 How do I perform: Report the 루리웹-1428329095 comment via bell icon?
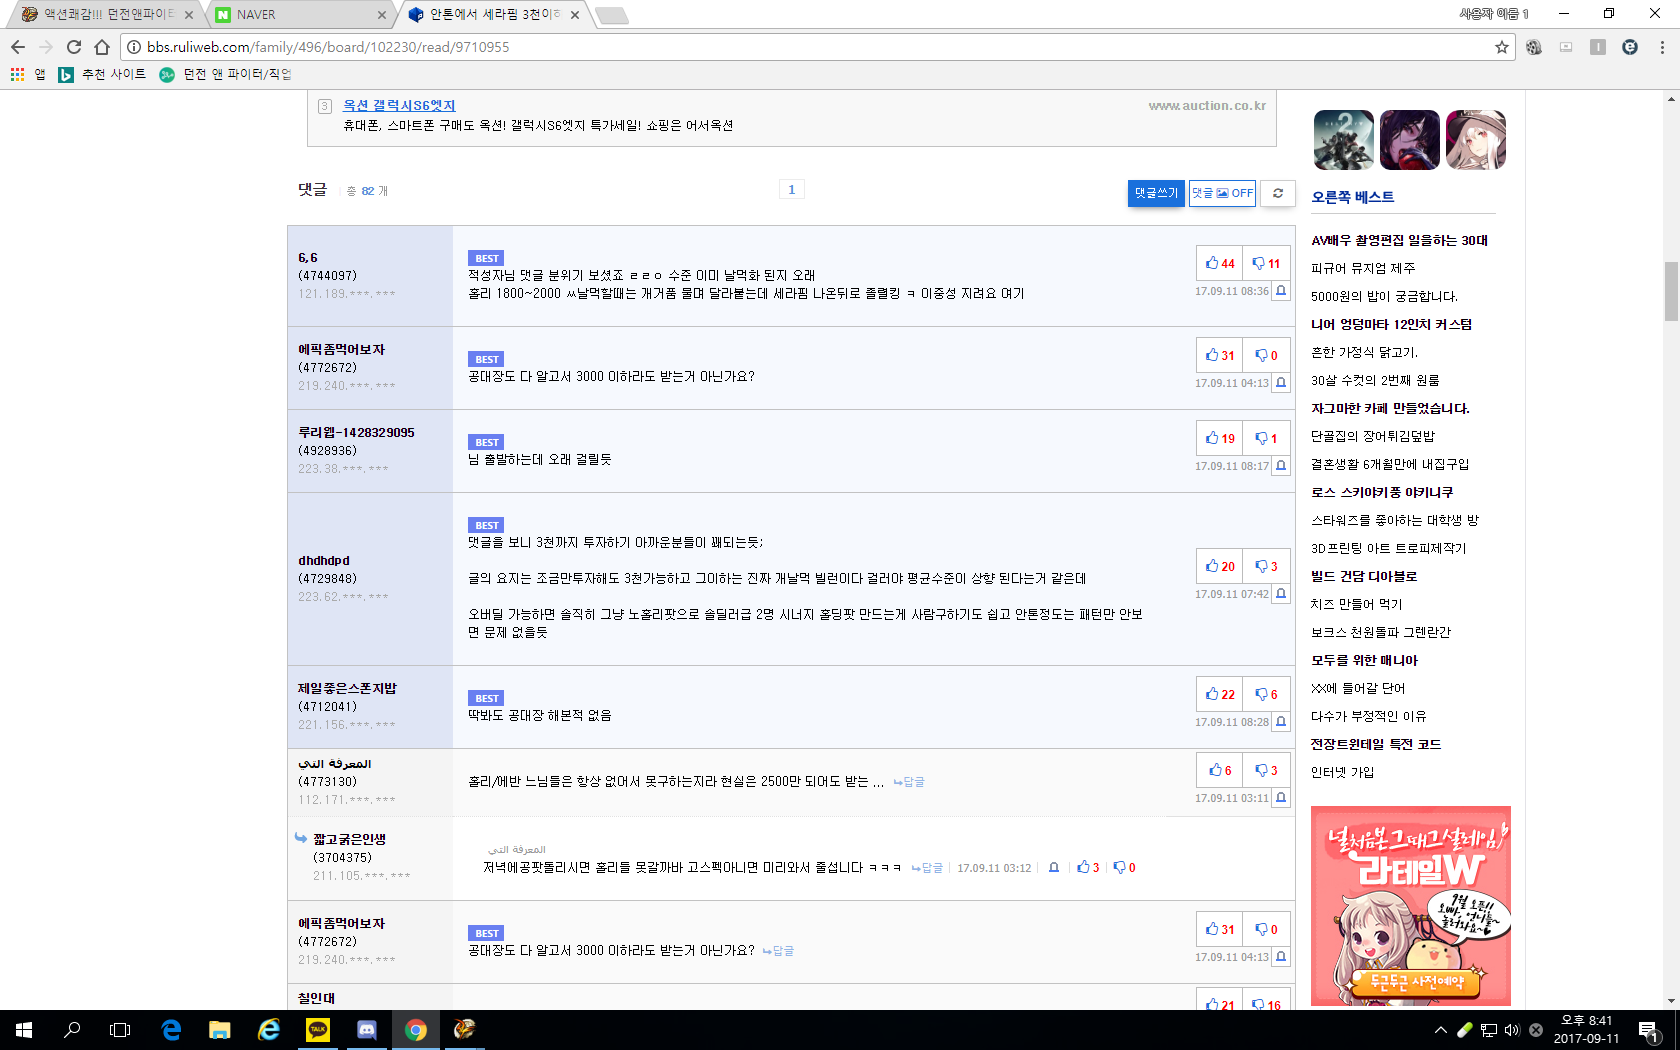click(x=1281, y=466)
